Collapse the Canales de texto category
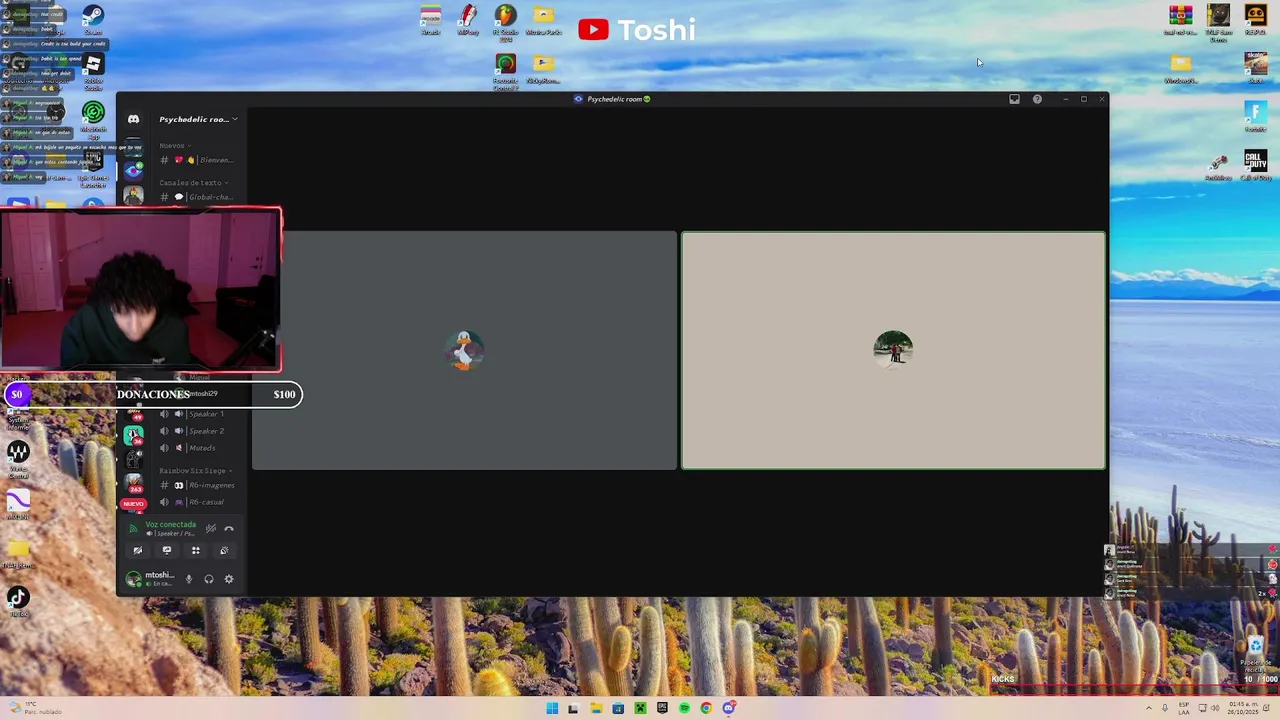 coord(193,183)
